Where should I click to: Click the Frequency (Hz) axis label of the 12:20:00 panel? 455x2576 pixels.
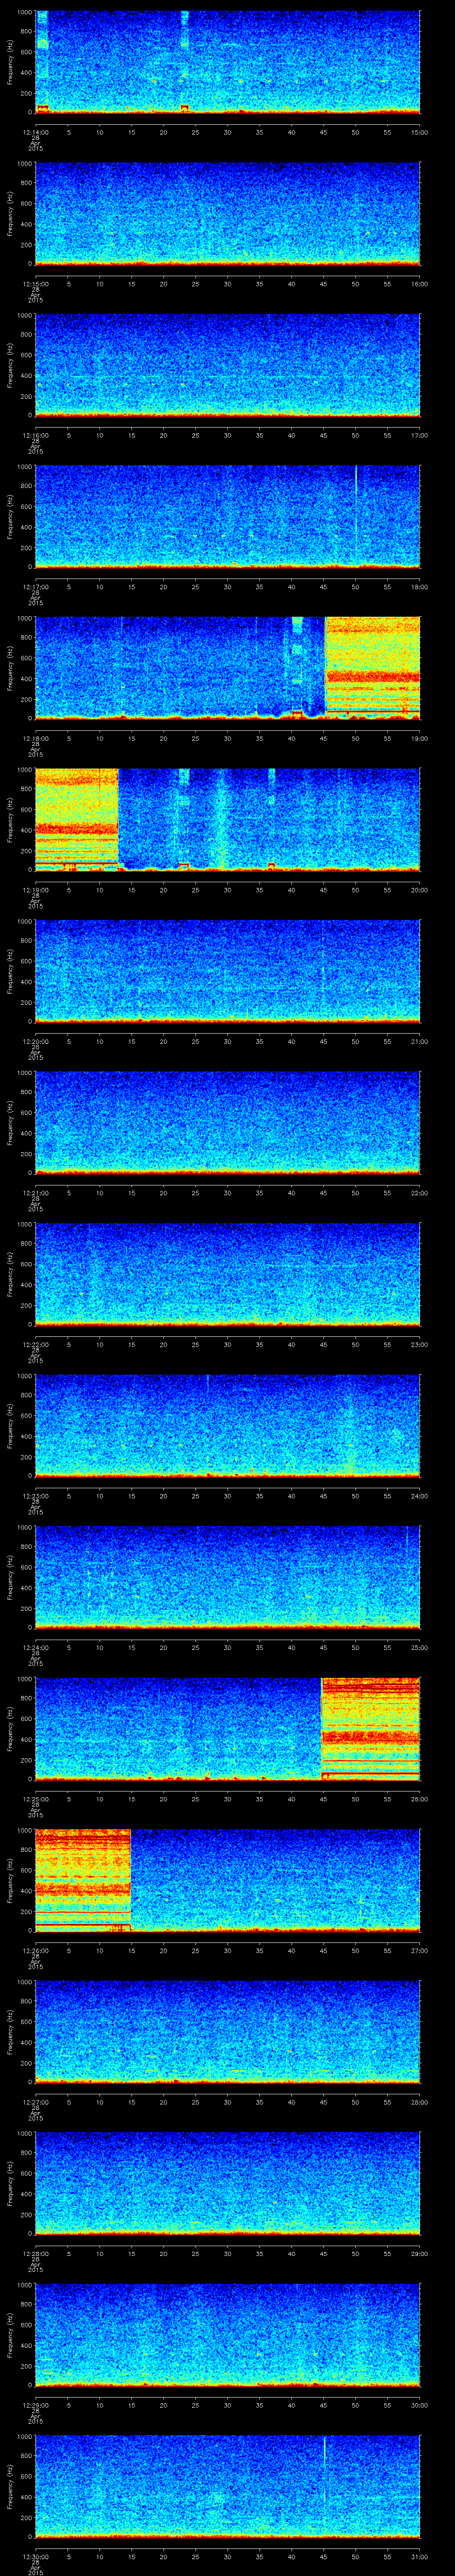click(10, 971)
